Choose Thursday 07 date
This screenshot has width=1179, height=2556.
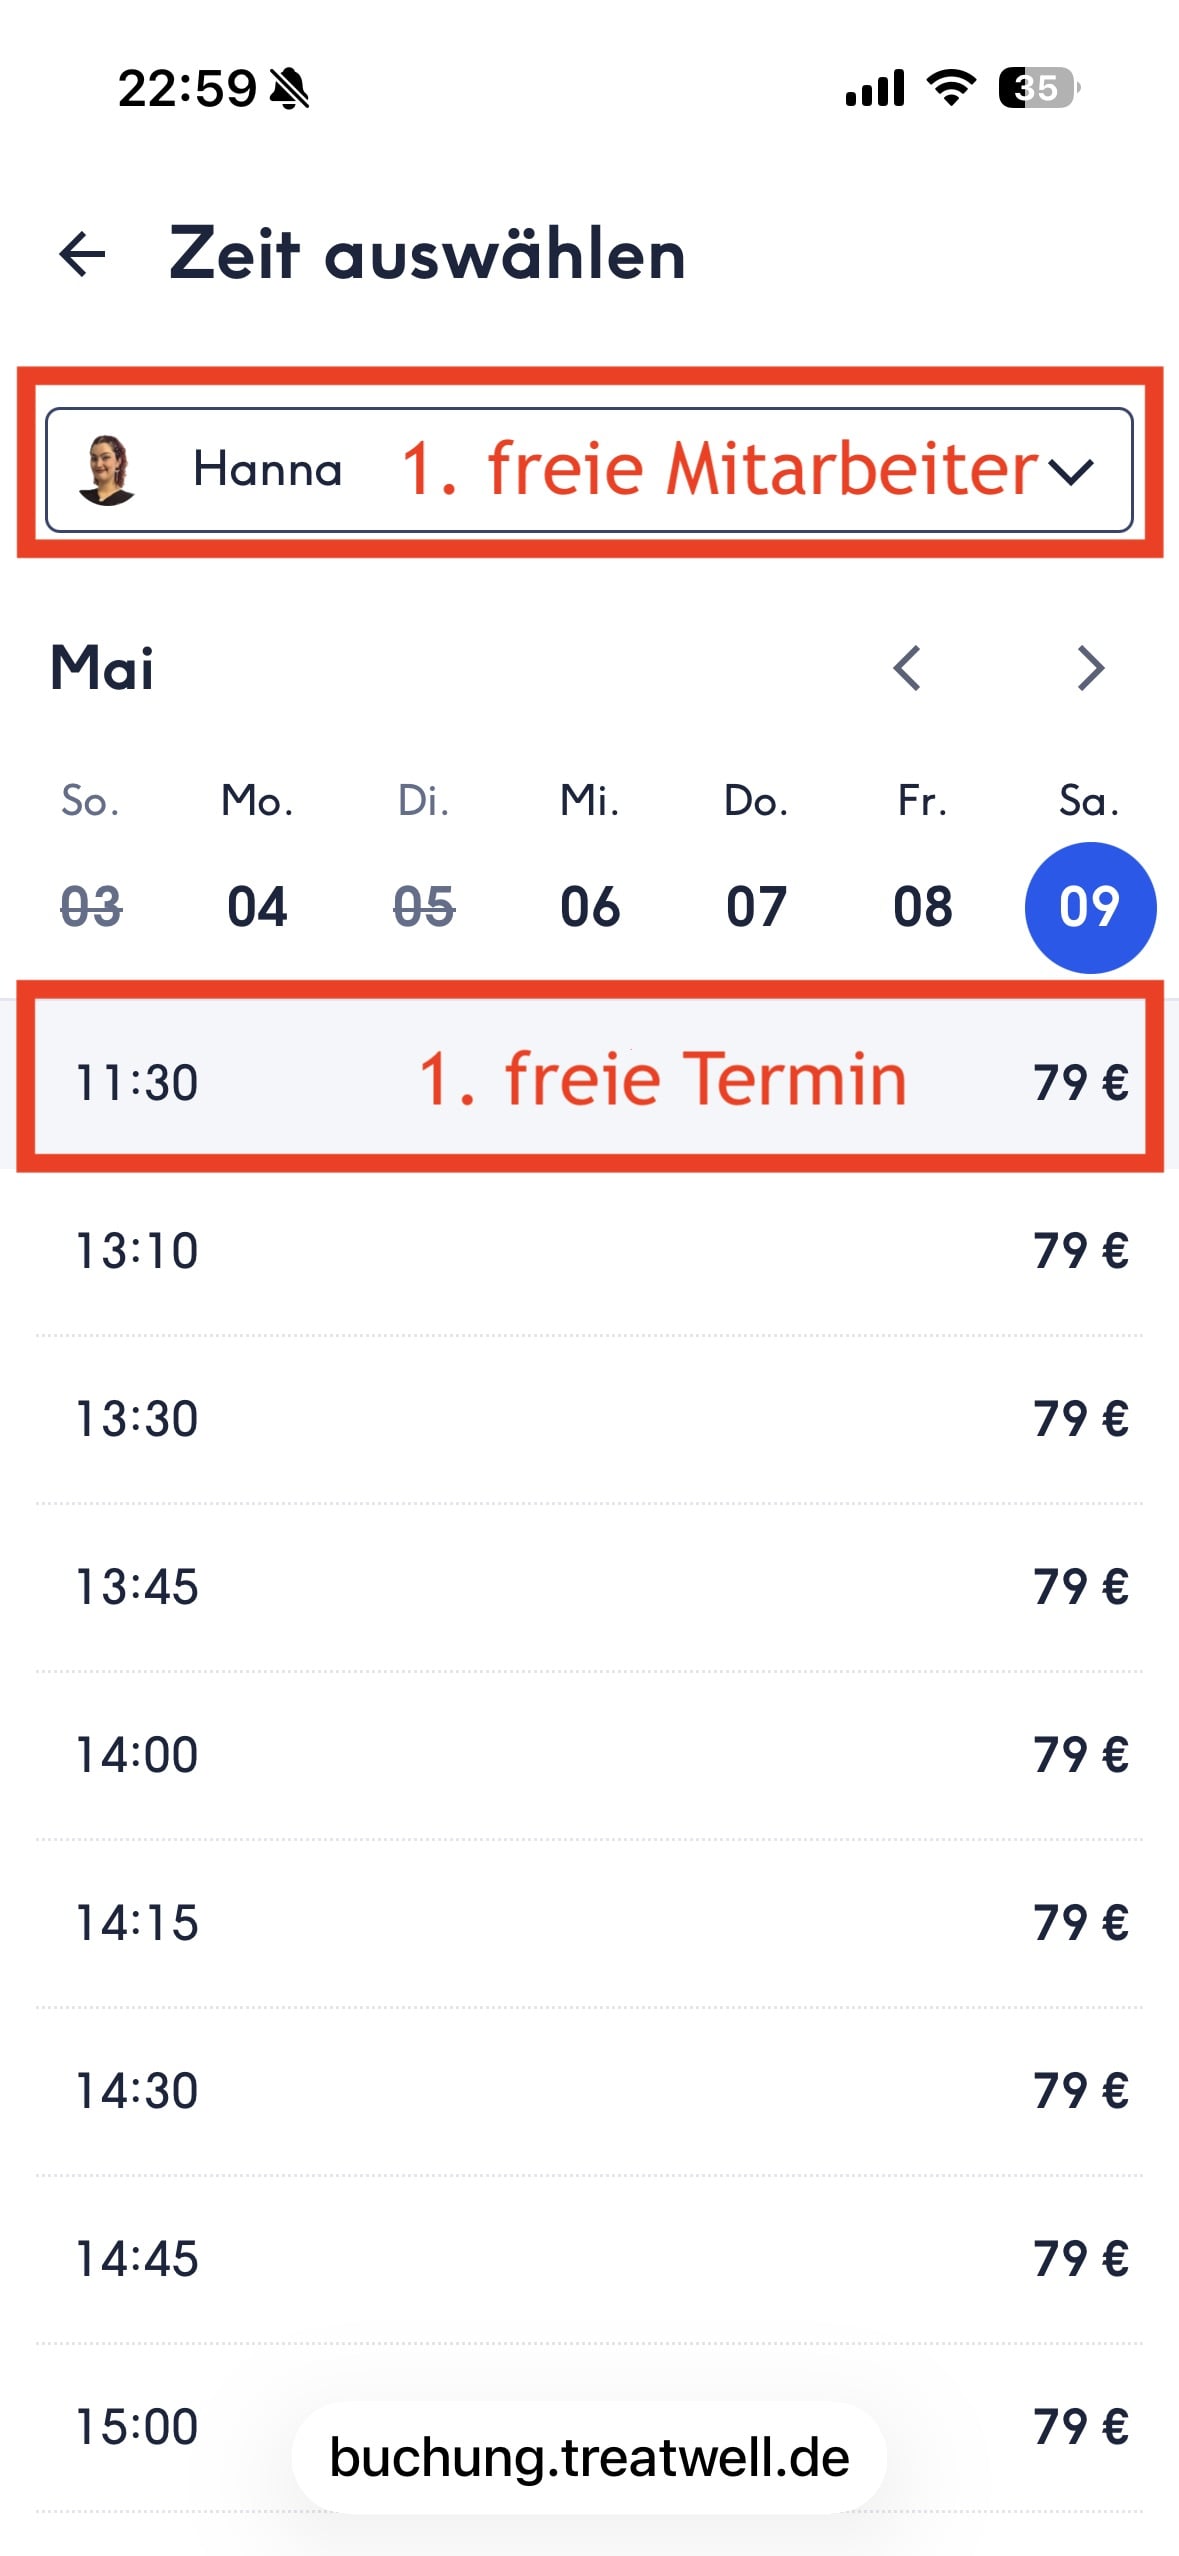pyautogui.click(x=756, y=907)
